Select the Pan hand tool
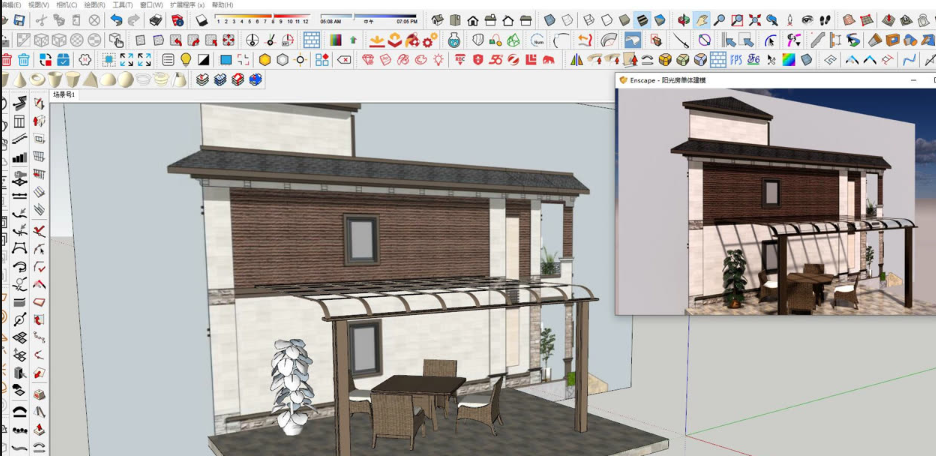 [x=701, y=20]
